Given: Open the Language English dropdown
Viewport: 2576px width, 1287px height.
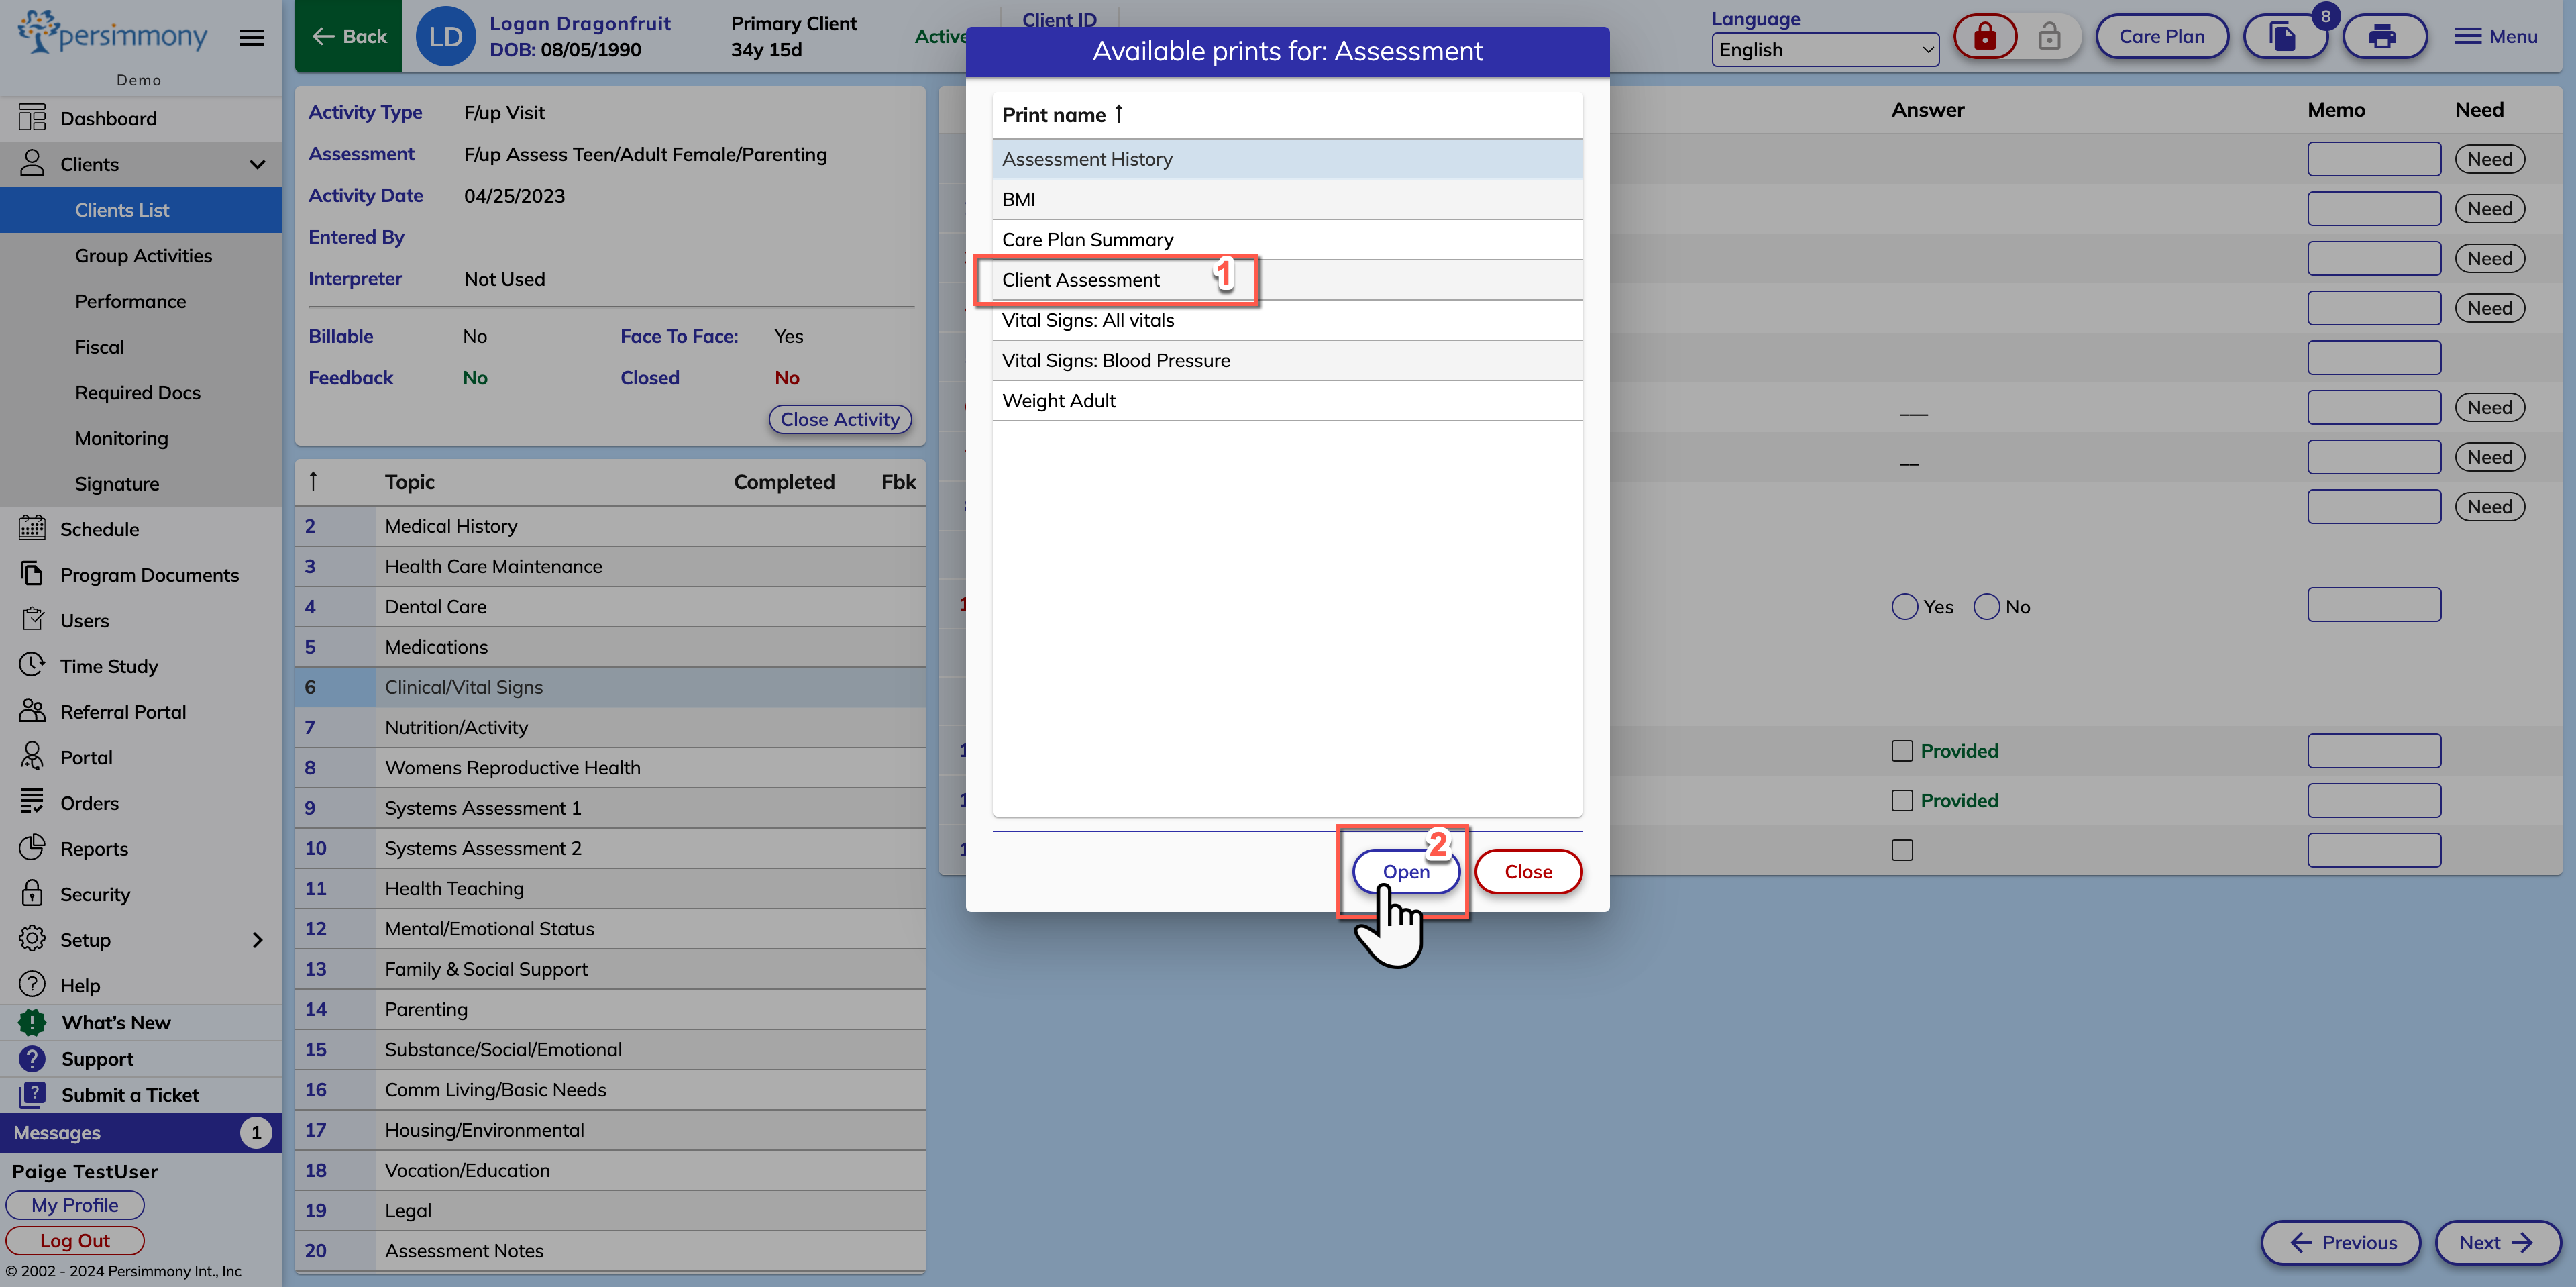Looking at the screenshot, I should (1824, 50).
